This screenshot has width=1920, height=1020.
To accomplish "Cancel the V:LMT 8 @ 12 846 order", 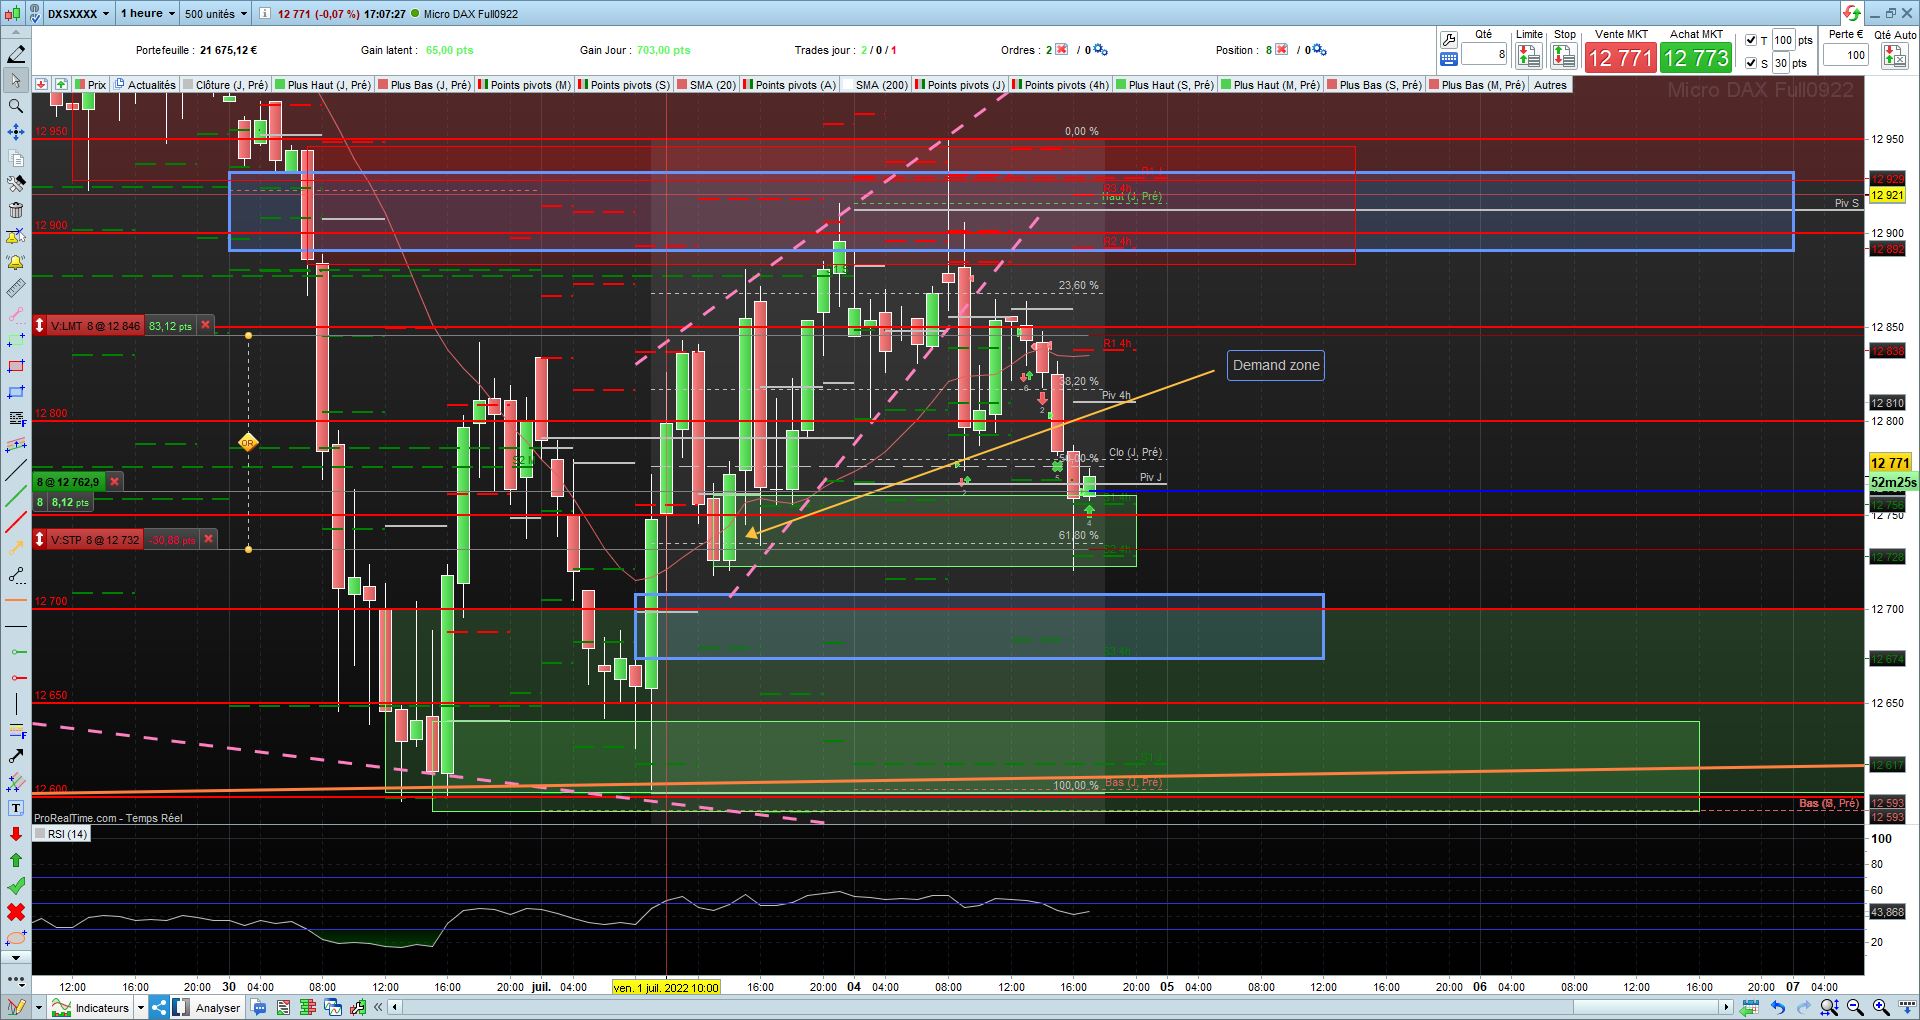I will point(206,326).
